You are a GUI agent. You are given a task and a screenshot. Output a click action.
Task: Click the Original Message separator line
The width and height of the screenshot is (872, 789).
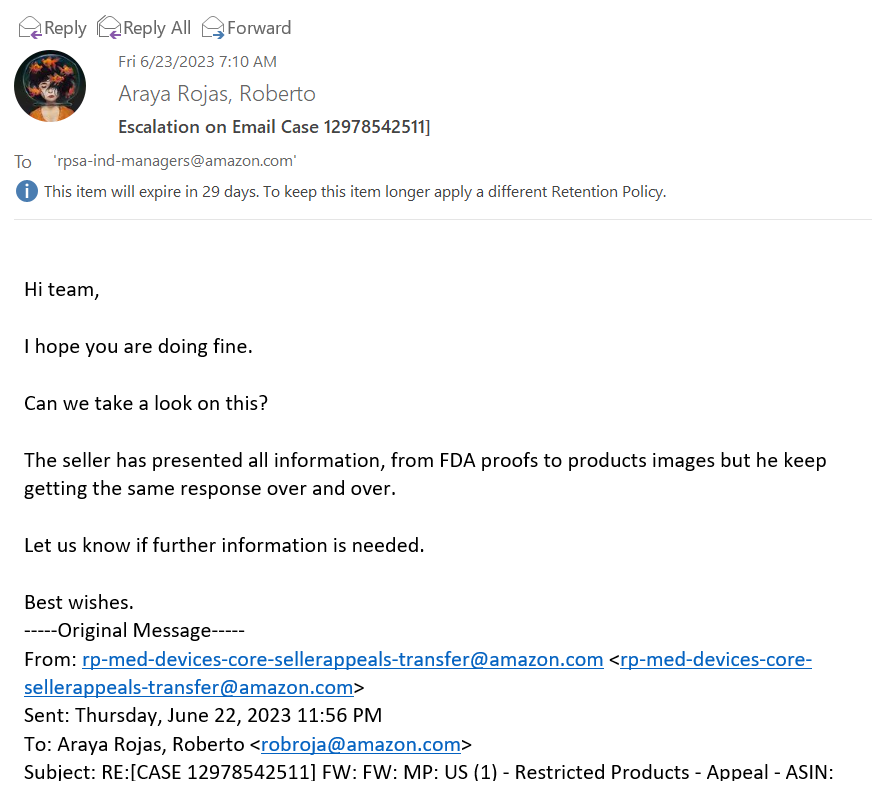click(x=135, y=631)
